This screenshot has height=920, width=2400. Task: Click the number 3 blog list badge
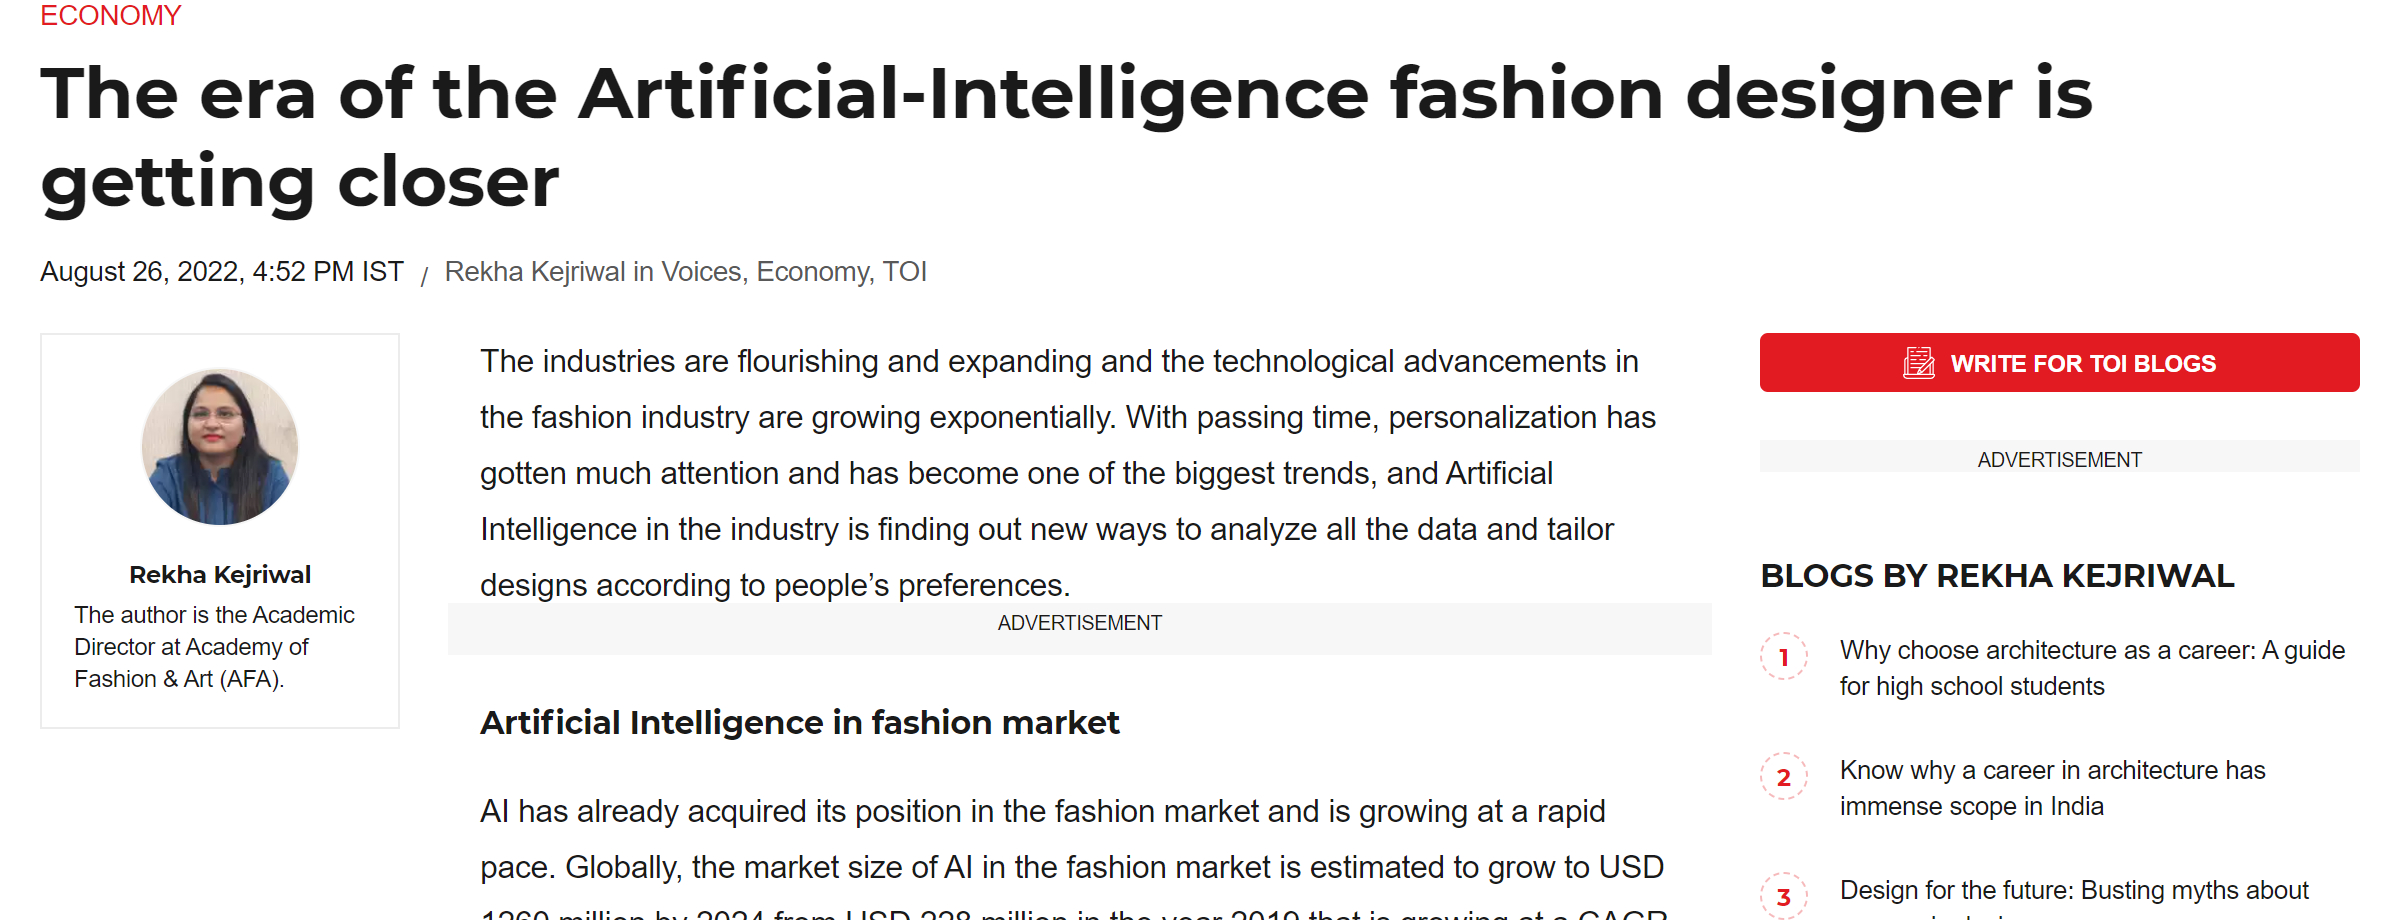tap(1784, 896)
